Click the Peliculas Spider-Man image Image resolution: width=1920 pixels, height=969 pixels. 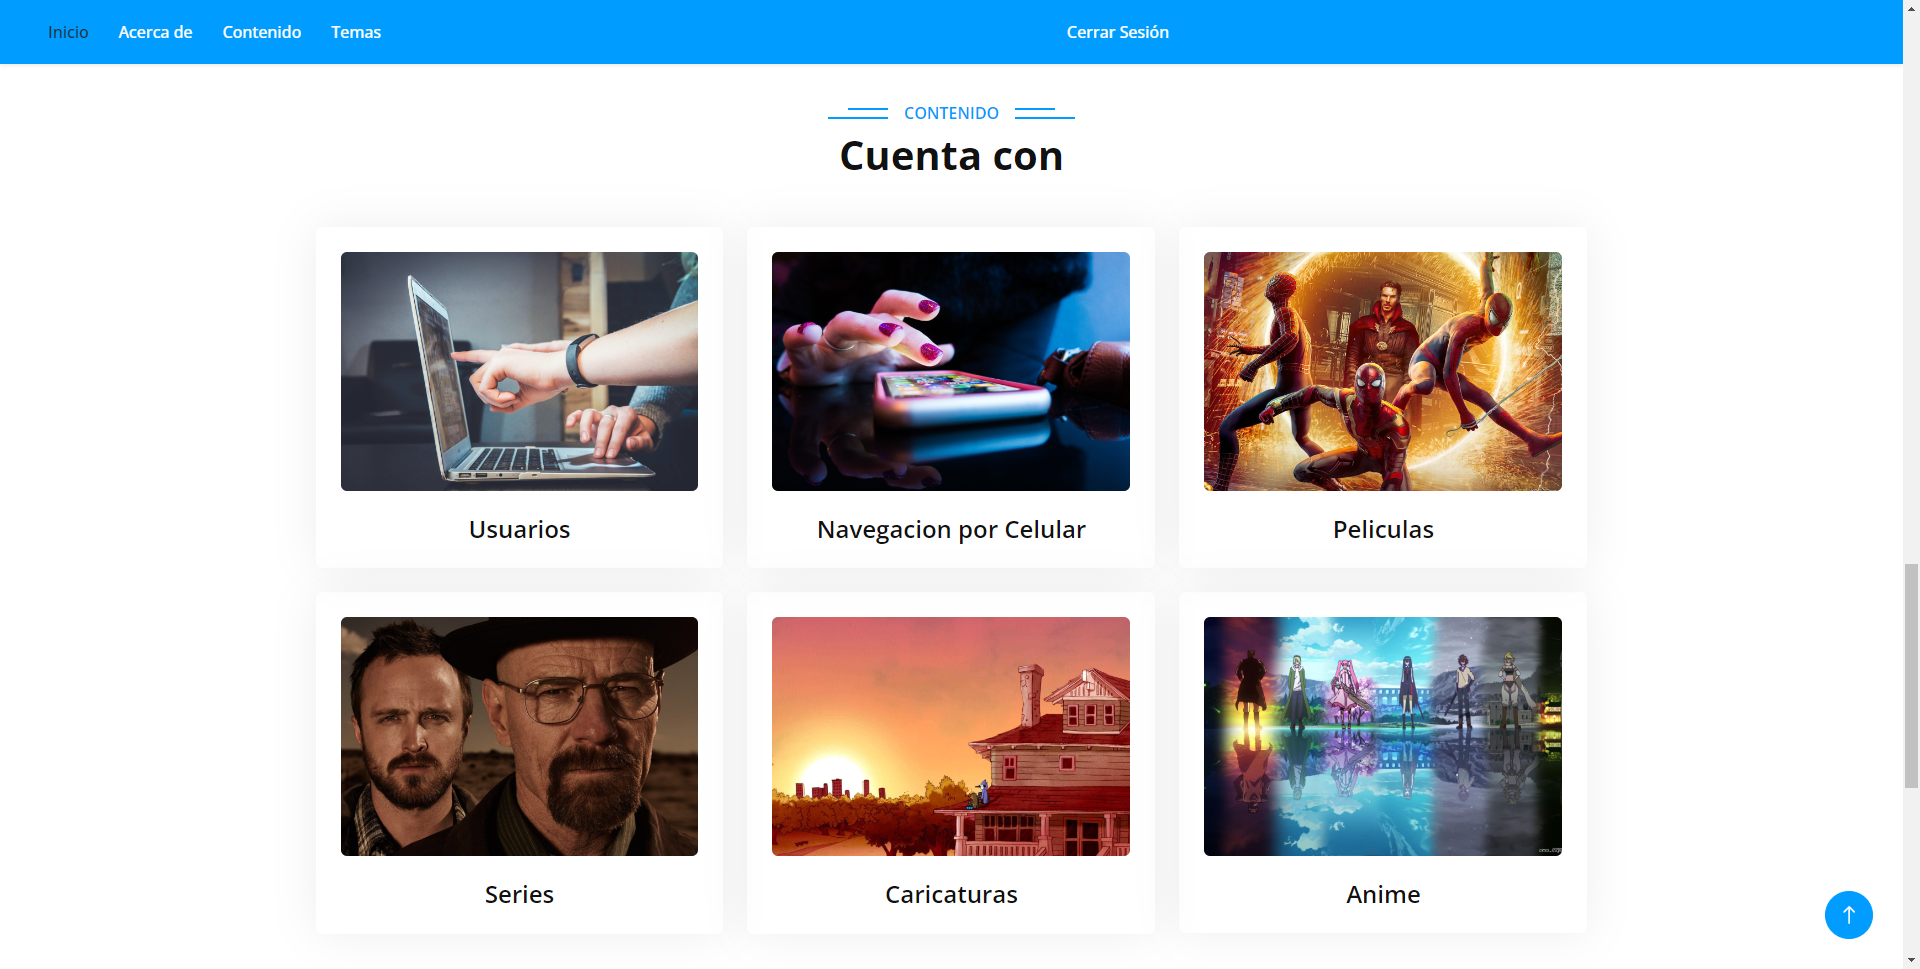(x=1382, y=371)
